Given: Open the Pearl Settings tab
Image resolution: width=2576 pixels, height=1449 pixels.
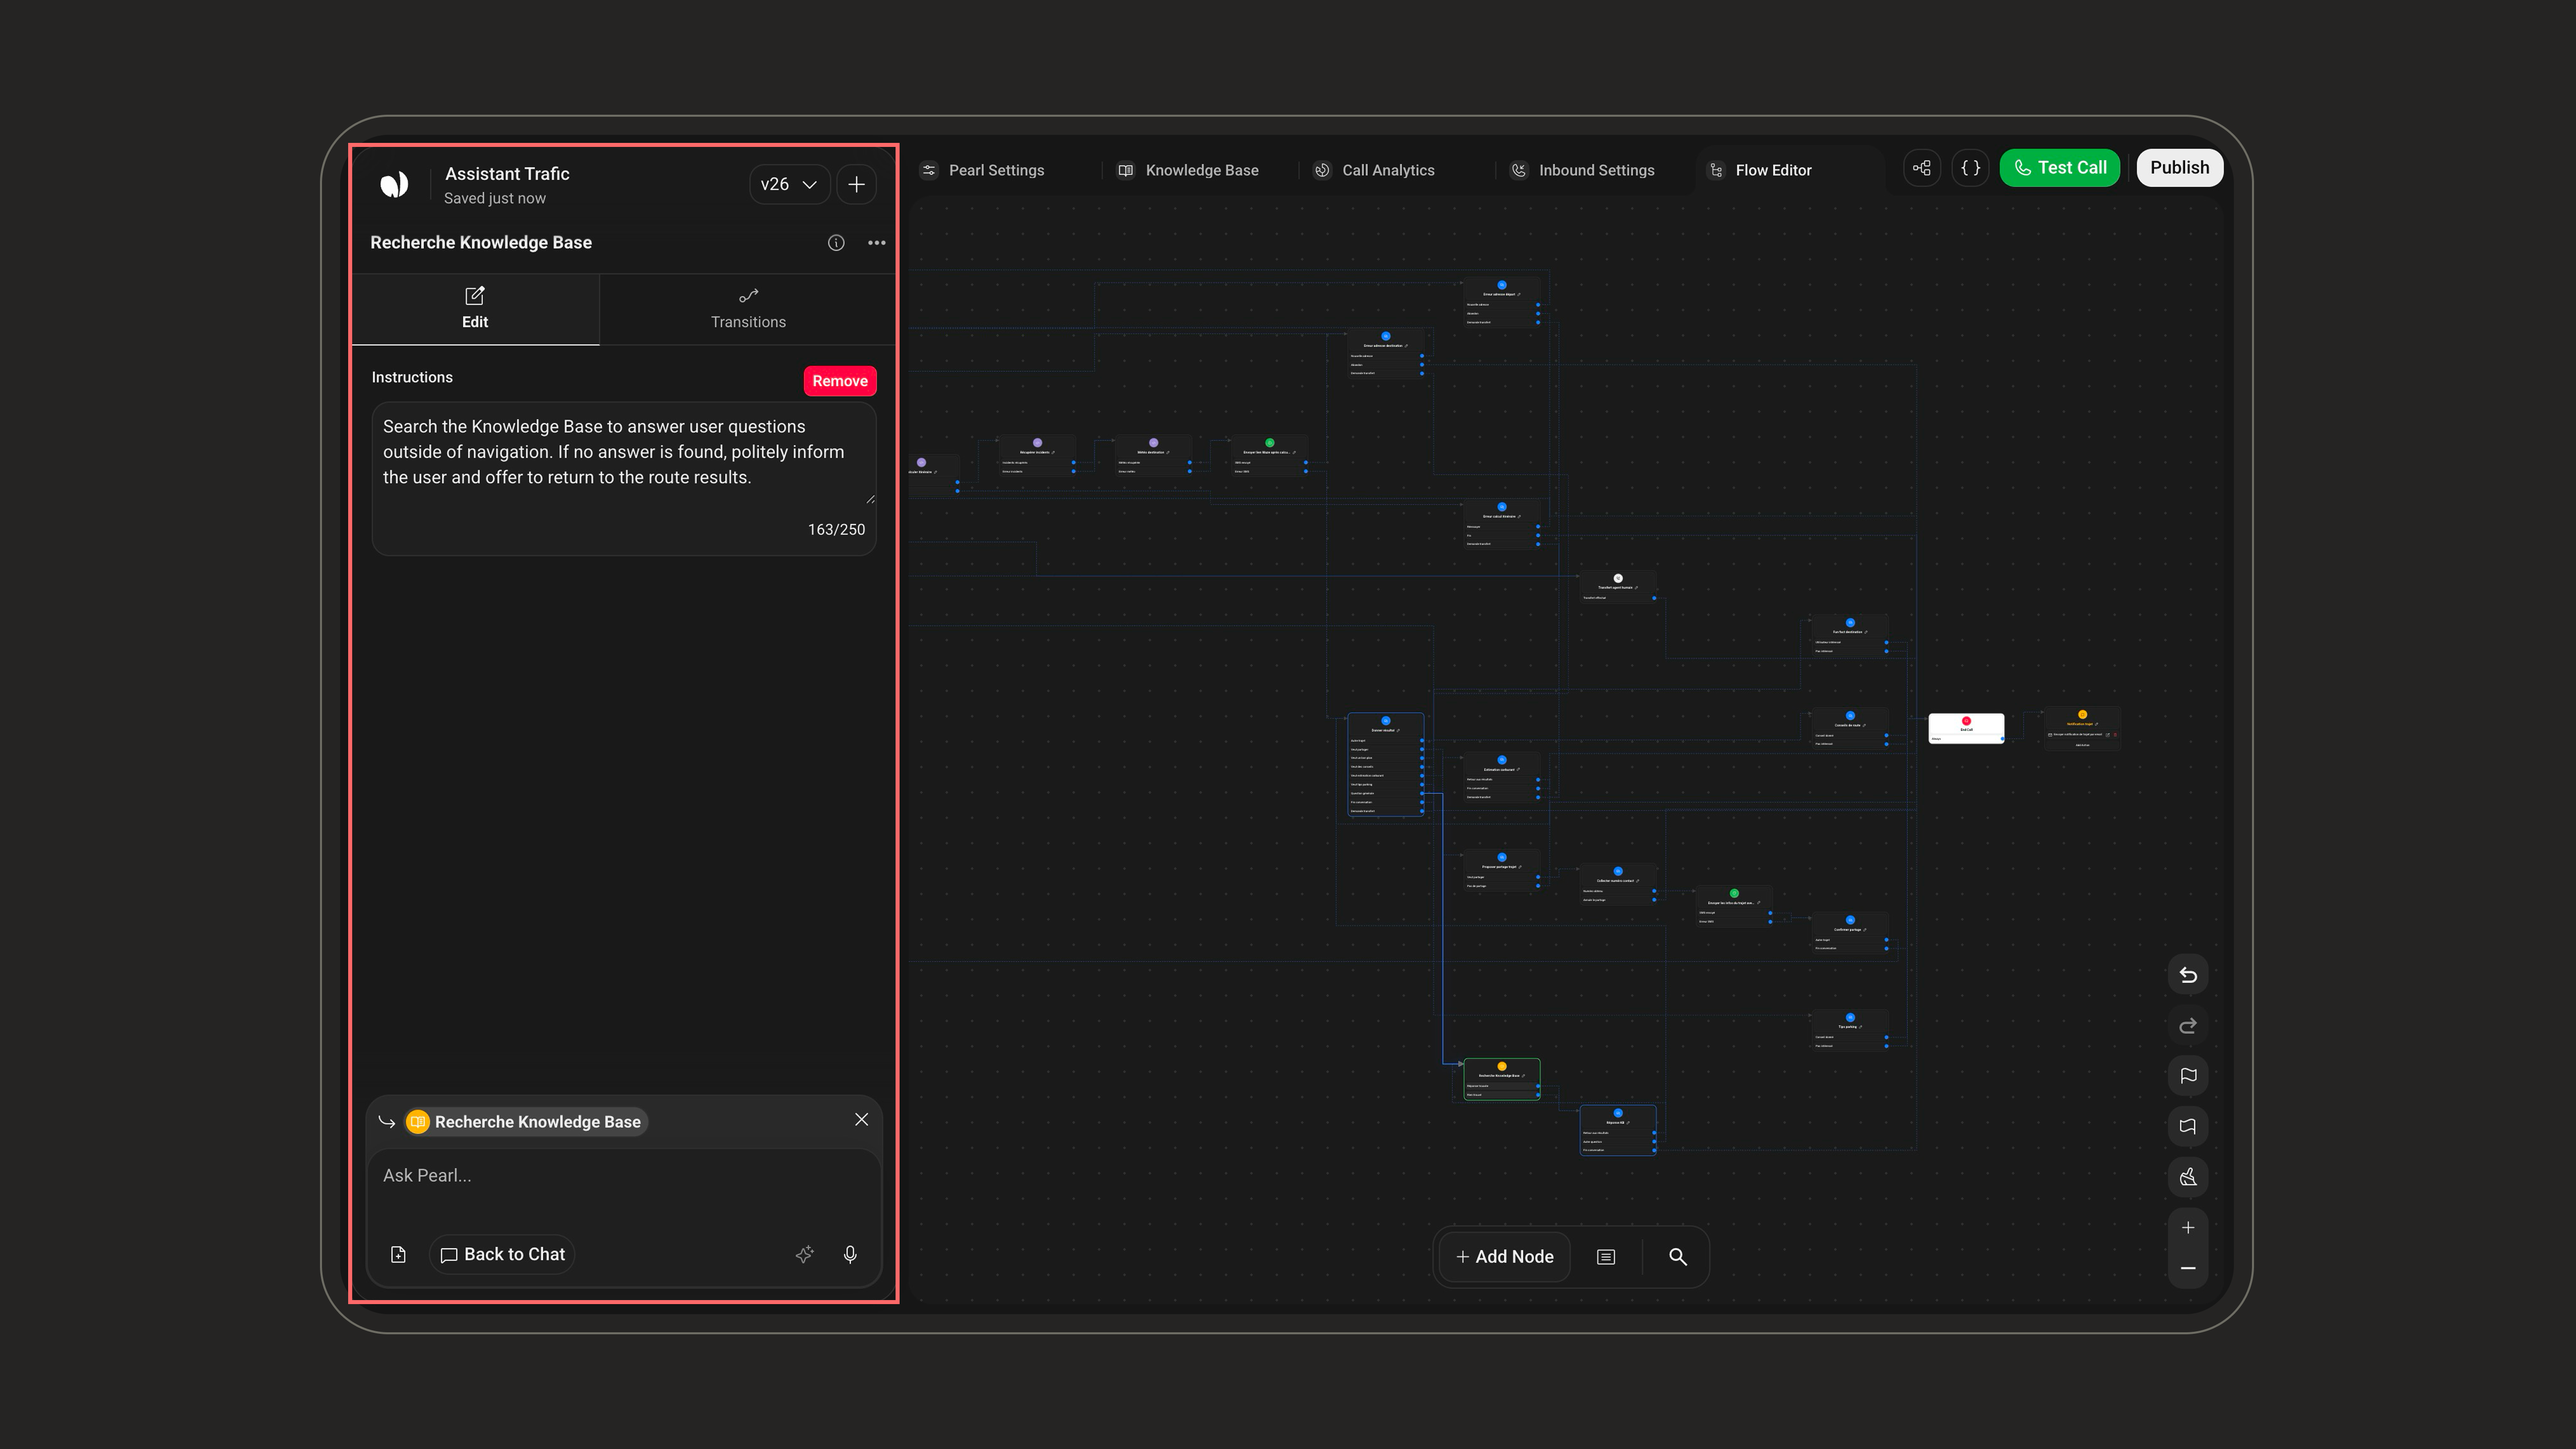Looking at the screenshot, I should pyautogui.click(x=983, y=170).
